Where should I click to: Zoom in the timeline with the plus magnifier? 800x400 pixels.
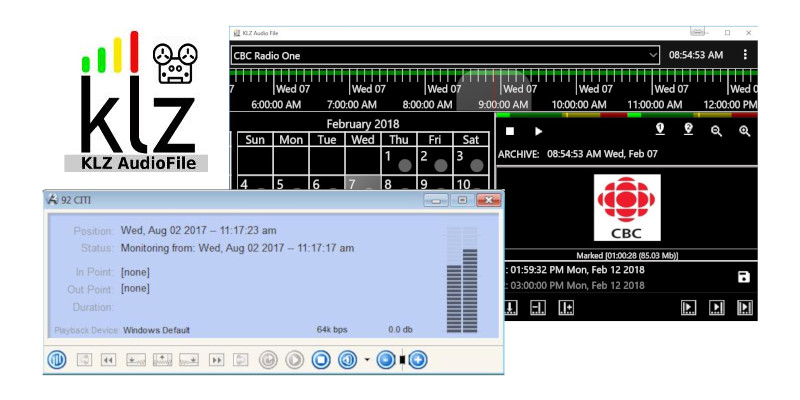744,131
